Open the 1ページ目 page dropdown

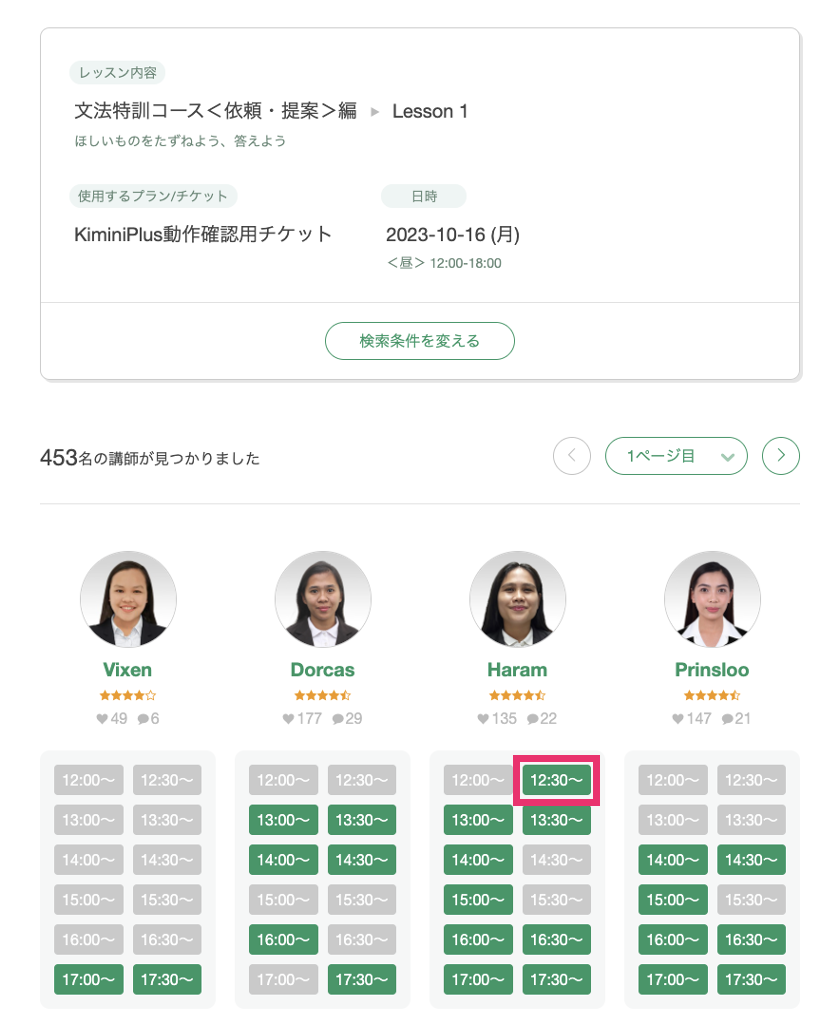click(x=676, y=456)
